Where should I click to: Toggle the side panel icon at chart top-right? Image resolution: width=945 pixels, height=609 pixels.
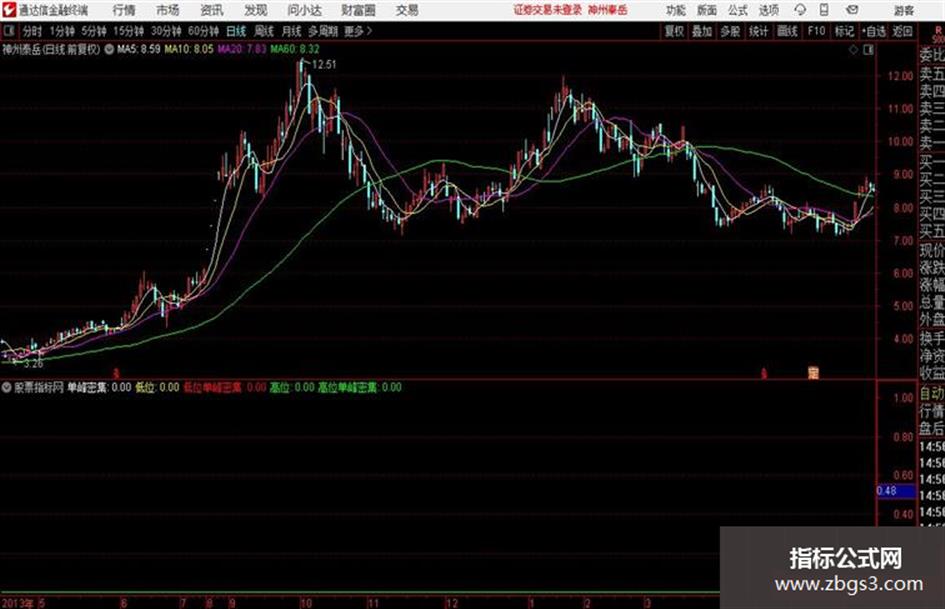pos(868,50)
